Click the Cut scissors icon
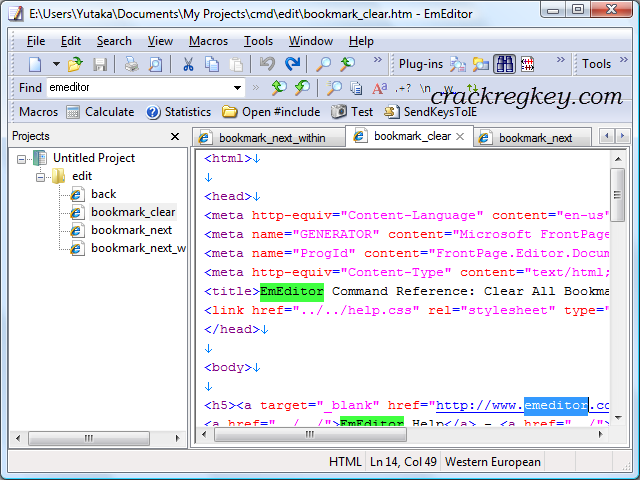The image size is (640, 480). click(x=188, y=64)
